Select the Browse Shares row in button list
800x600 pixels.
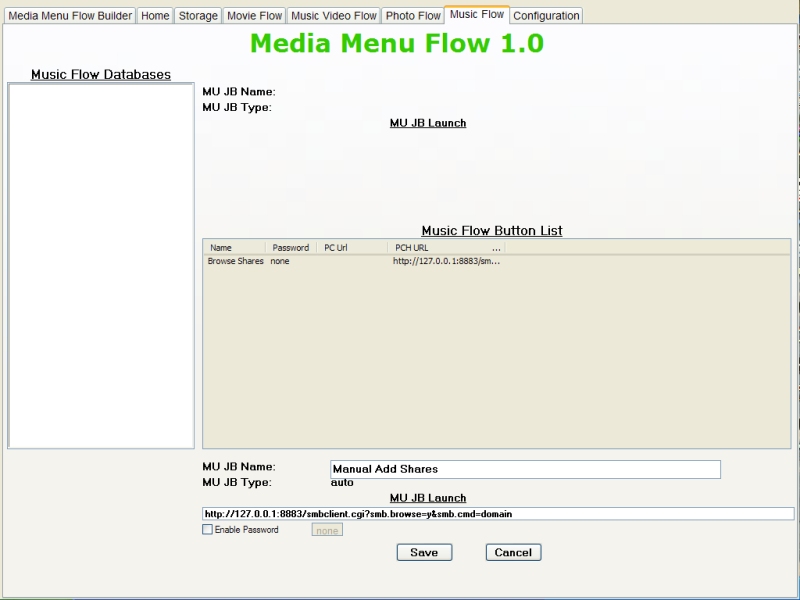coord(236,261)
